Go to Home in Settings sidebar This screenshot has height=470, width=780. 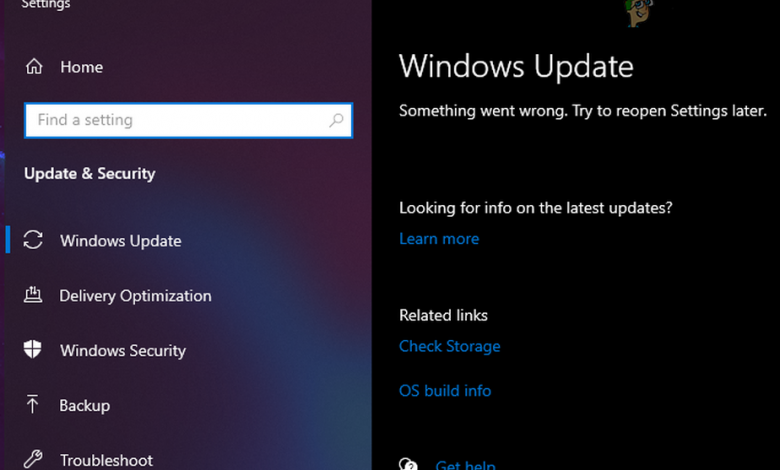81,67
